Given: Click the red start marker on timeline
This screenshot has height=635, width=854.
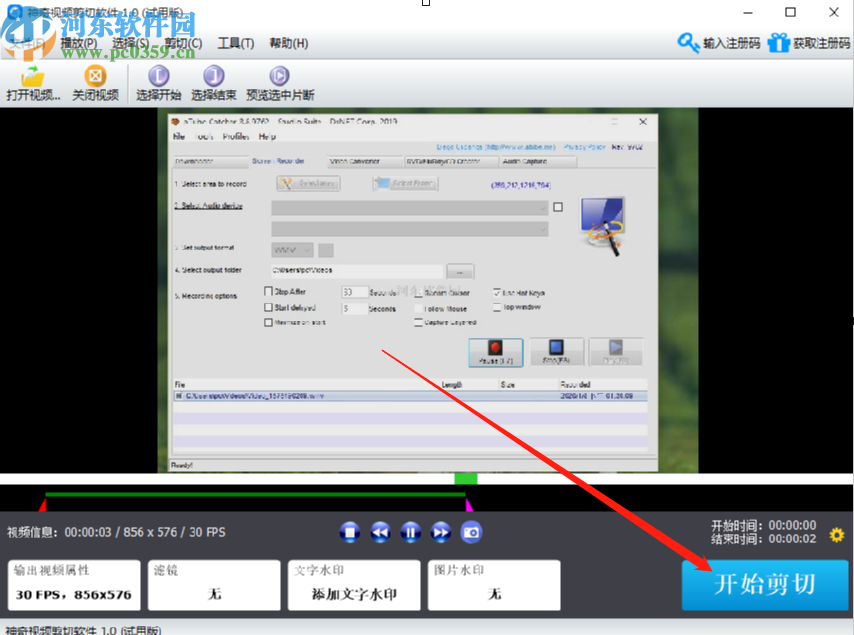Looking at the screenshot, I should 43,505.
